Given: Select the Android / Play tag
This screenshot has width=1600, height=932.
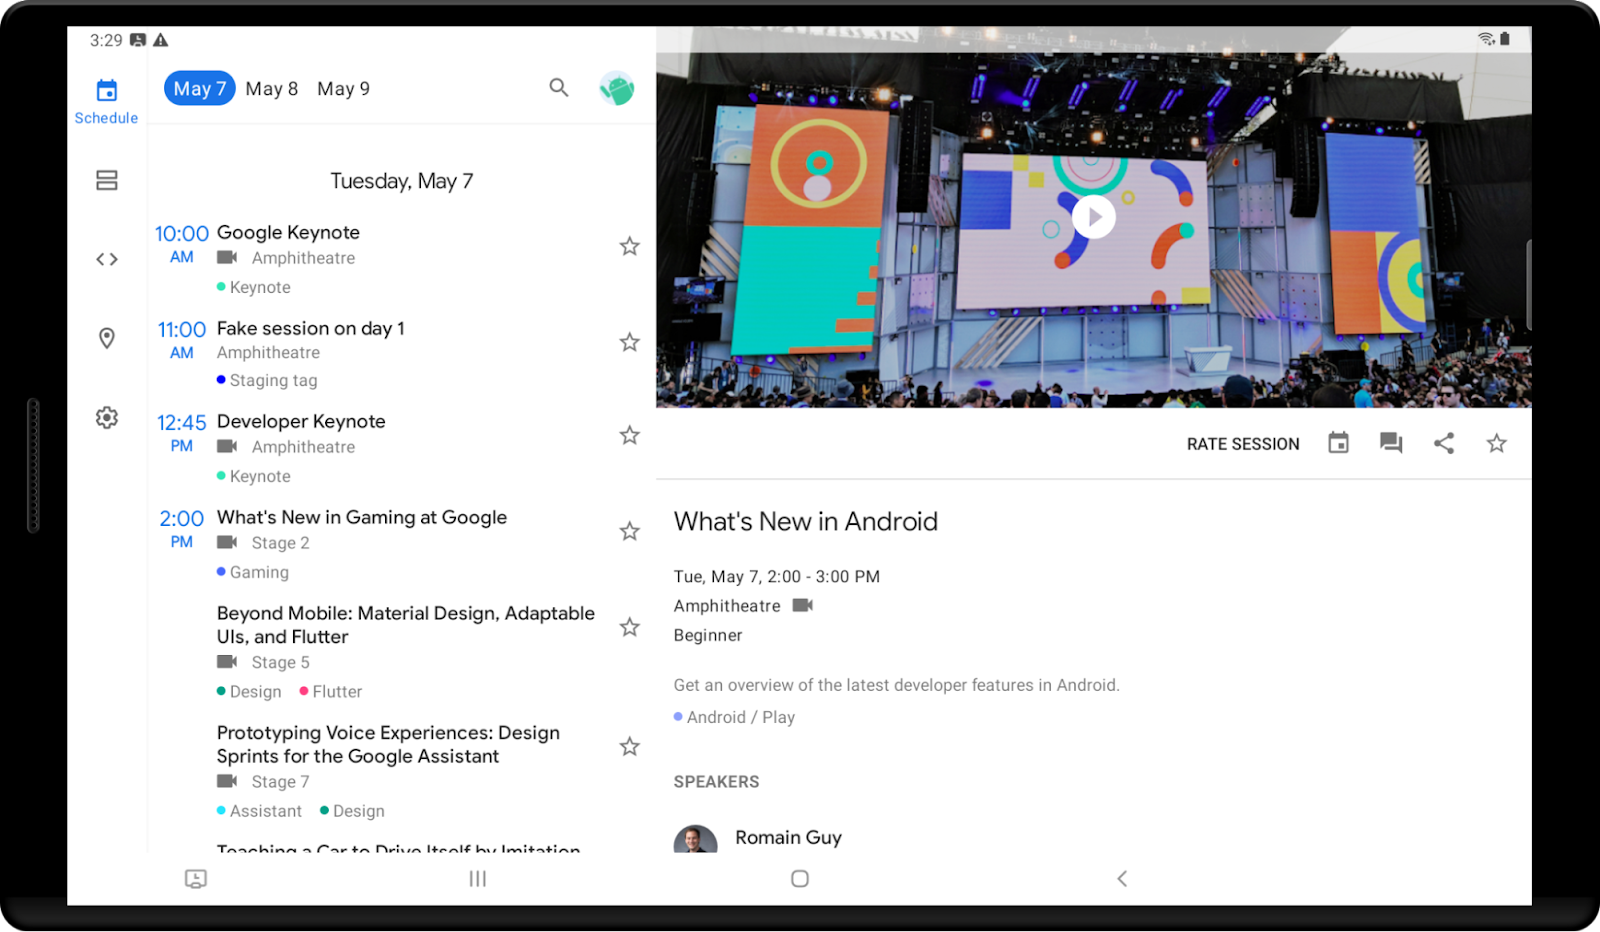Looking at the screenshot, I should pyautogui.click(x=735, y=717).
